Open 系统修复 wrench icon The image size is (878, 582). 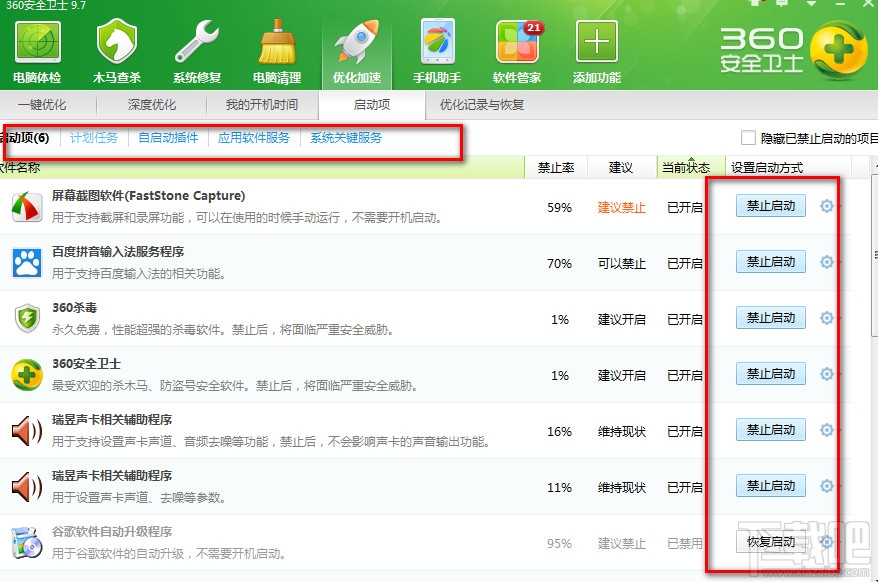tap(197, 52)
